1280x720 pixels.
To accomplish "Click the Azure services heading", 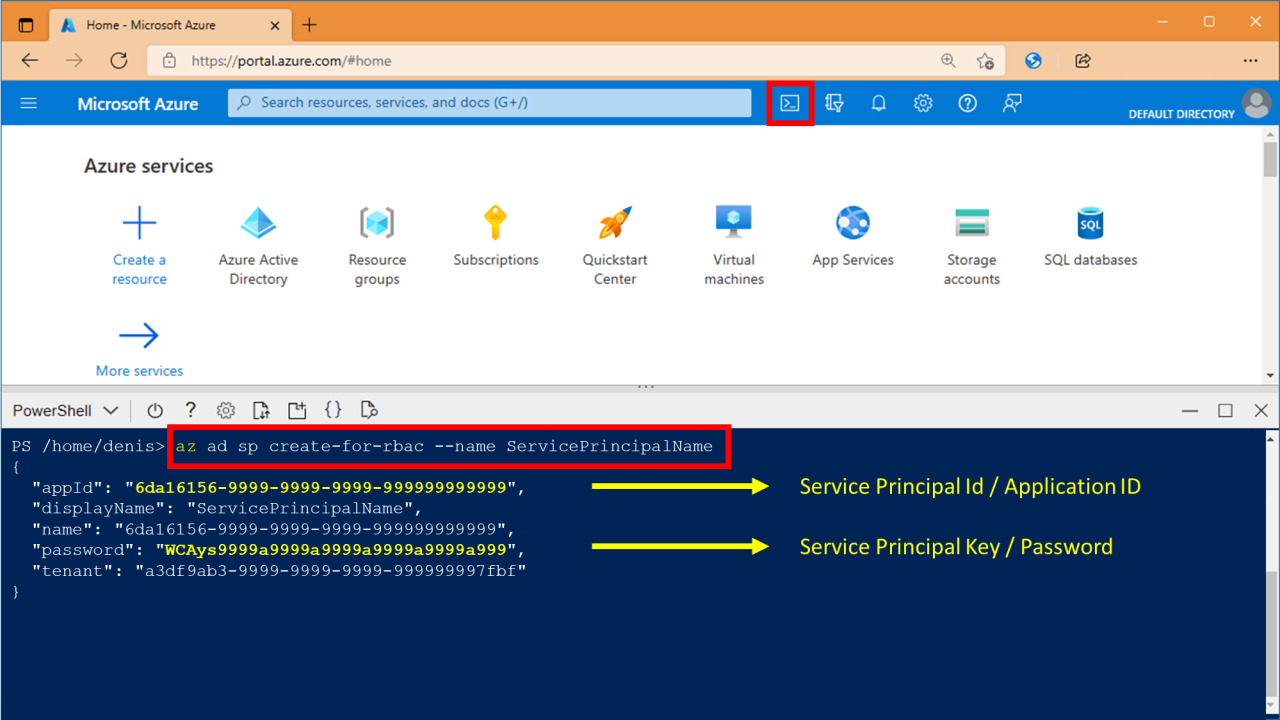I will (x=149, y=166).
